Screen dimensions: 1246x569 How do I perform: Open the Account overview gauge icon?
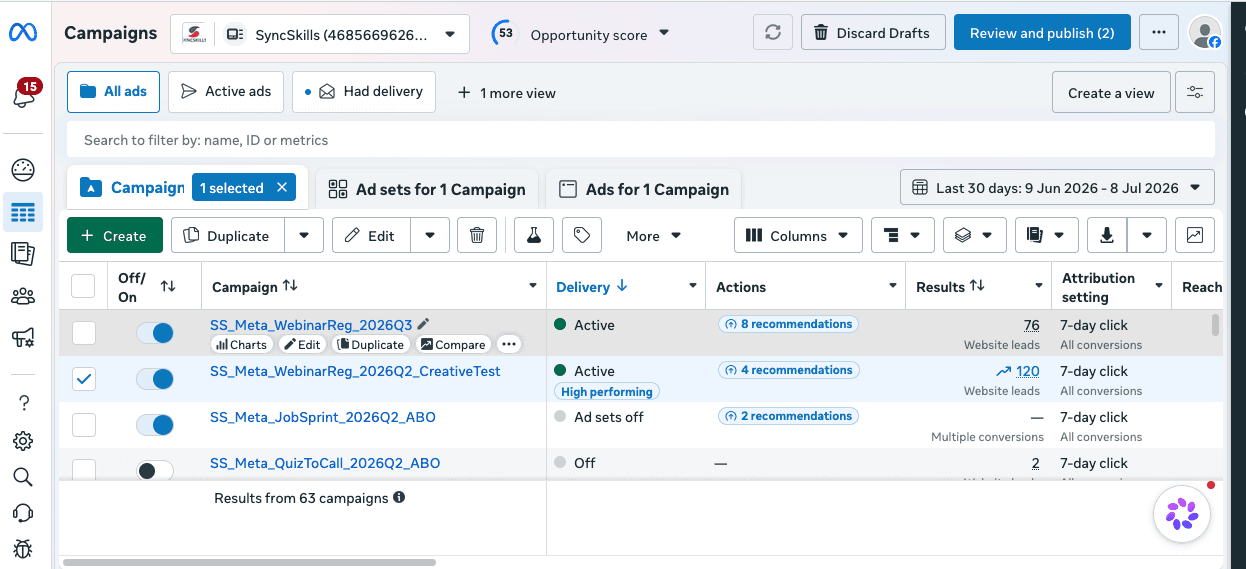(23, 170)
